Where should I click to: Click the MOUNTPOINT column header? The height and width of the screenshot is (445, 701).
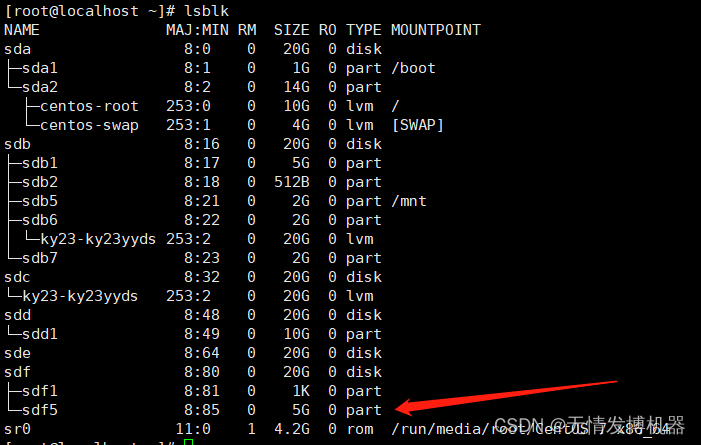coord(435,30)
